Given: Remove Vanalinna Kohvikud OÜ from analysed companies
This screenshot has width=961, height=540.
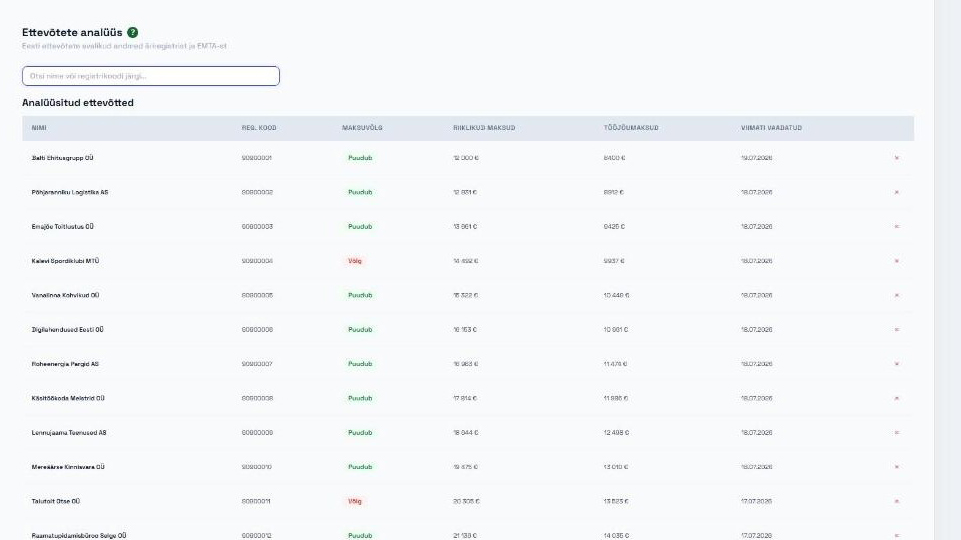Looking at the screenshot, I should (897, 295).
